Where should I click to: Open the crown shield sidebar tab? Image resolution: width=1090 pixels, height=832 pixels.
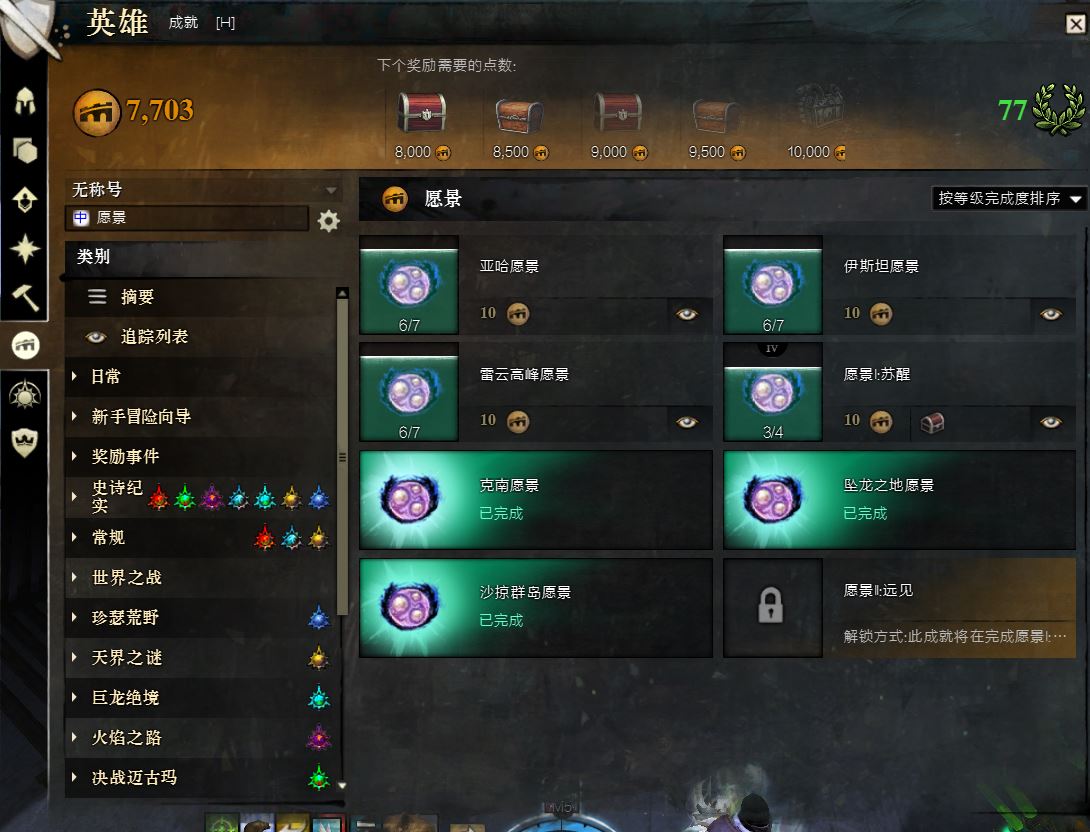[25, 442]
